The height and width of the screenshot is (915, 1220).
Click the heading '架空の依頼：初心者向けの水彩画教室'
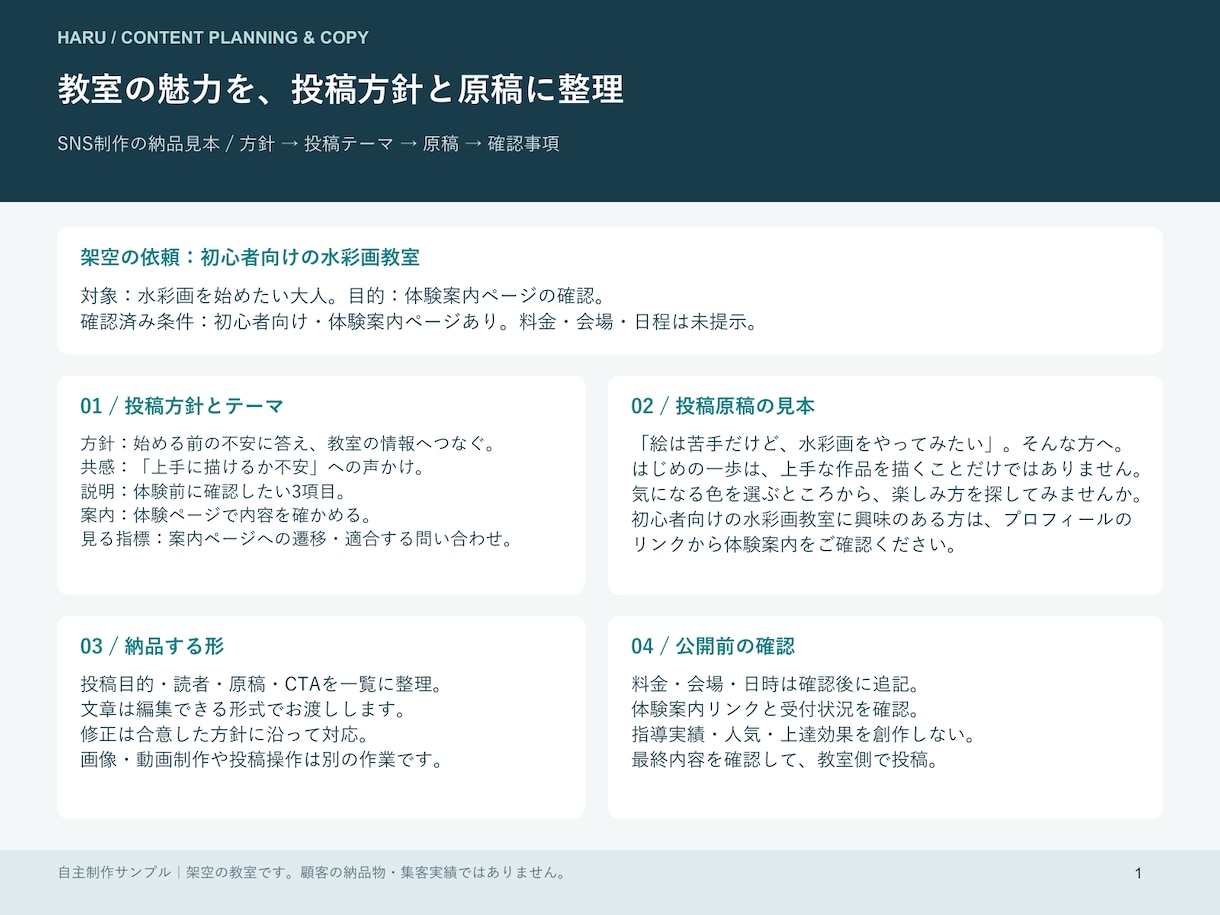249,257
